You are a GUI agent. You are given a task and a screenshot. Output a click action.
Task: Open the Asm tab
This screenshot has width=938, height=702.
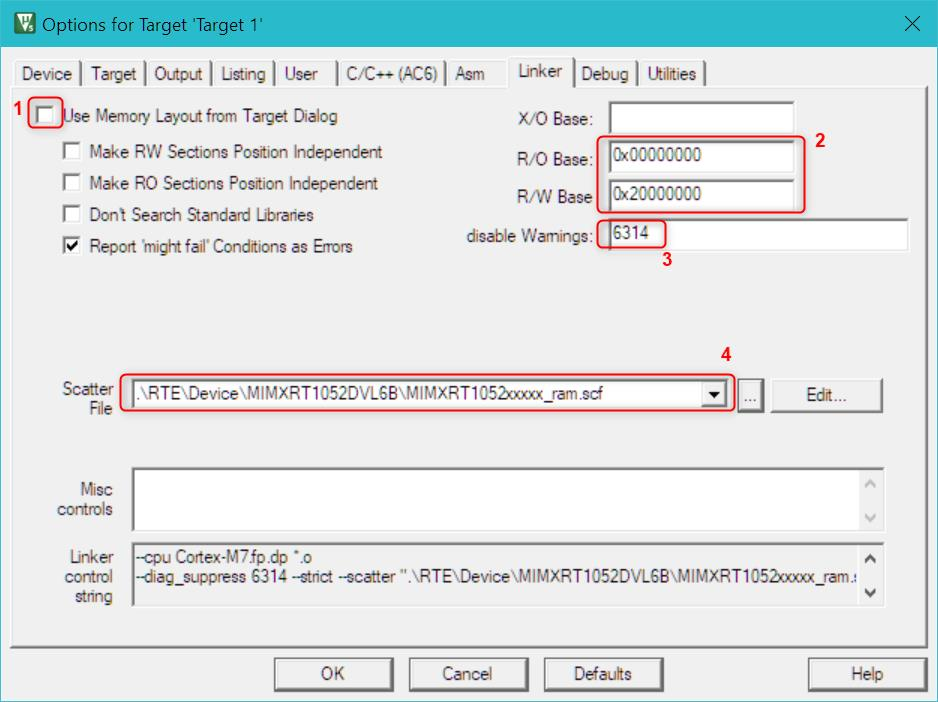click(470, 74)
